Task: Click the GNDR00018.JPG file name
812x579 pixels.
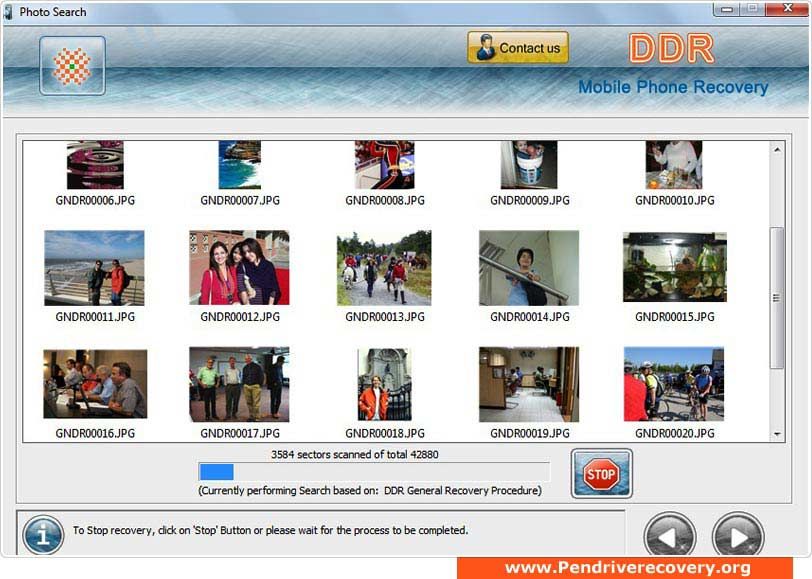Action: tap(385, 433)
